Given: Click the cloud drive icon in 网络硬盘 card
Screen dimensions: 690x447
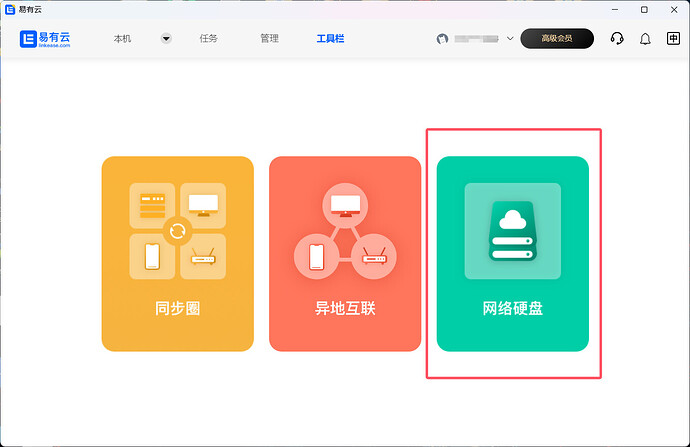Looking at the screenshot, I should tap(512, 231).
